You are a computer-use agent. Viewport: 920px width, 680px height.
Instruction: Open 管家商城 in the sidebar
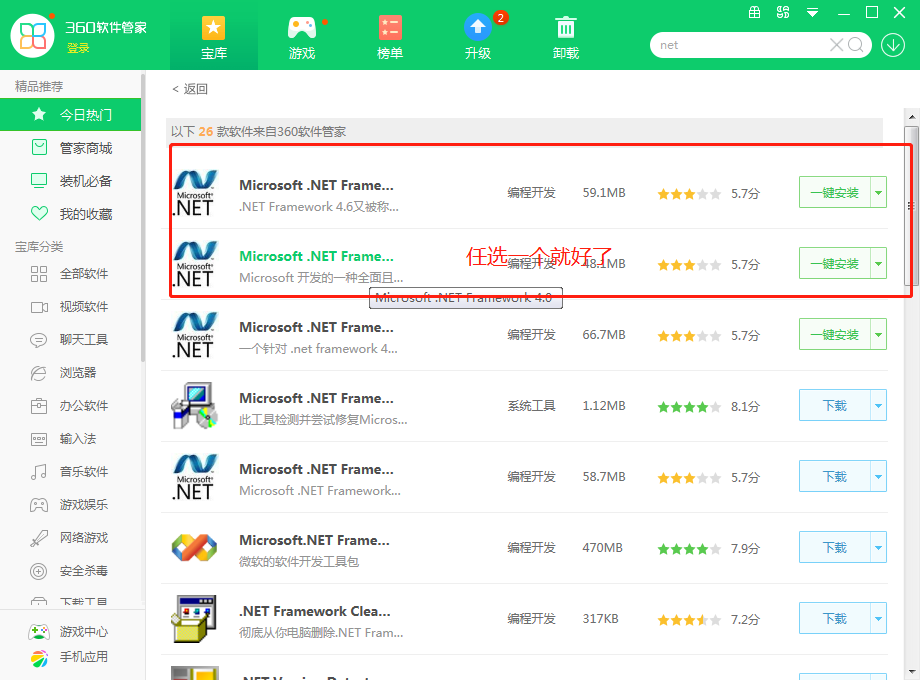(x=70, y=148)
